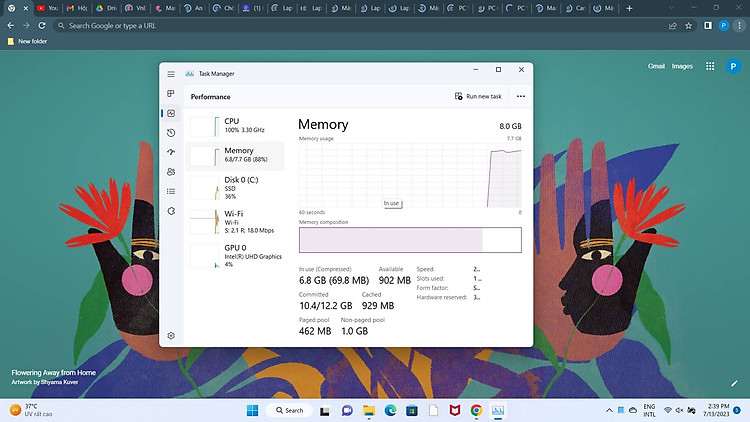This screenshot has height=422, width=750.
Task: Bookmark this tab with the star icon
Action: coord(689,25)
